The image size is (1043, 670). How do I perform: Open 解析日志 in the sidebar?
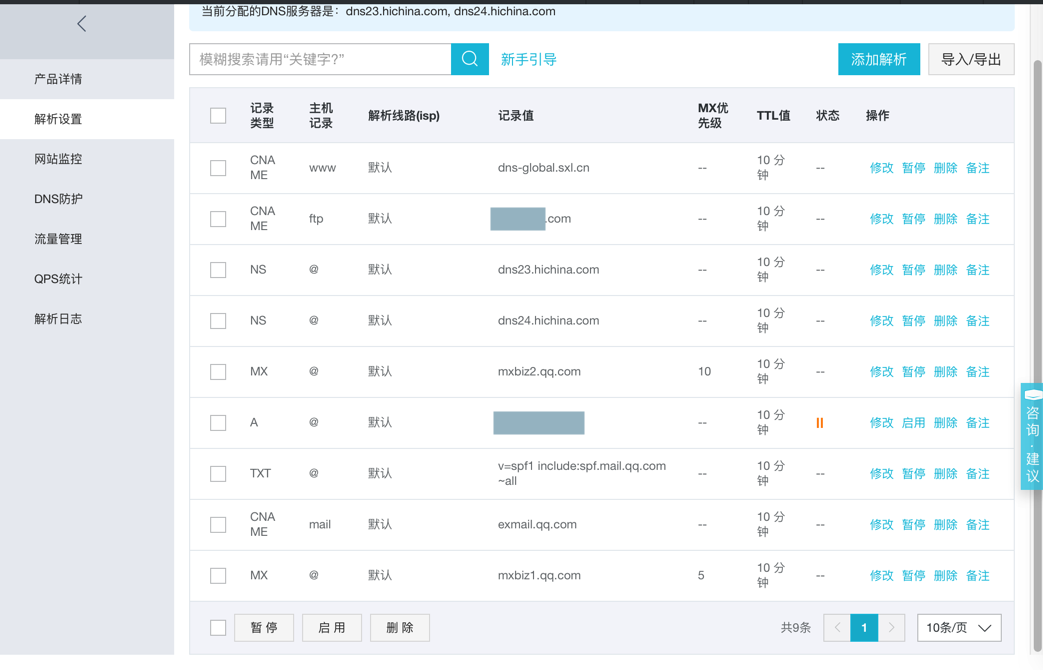pos(58,319)
